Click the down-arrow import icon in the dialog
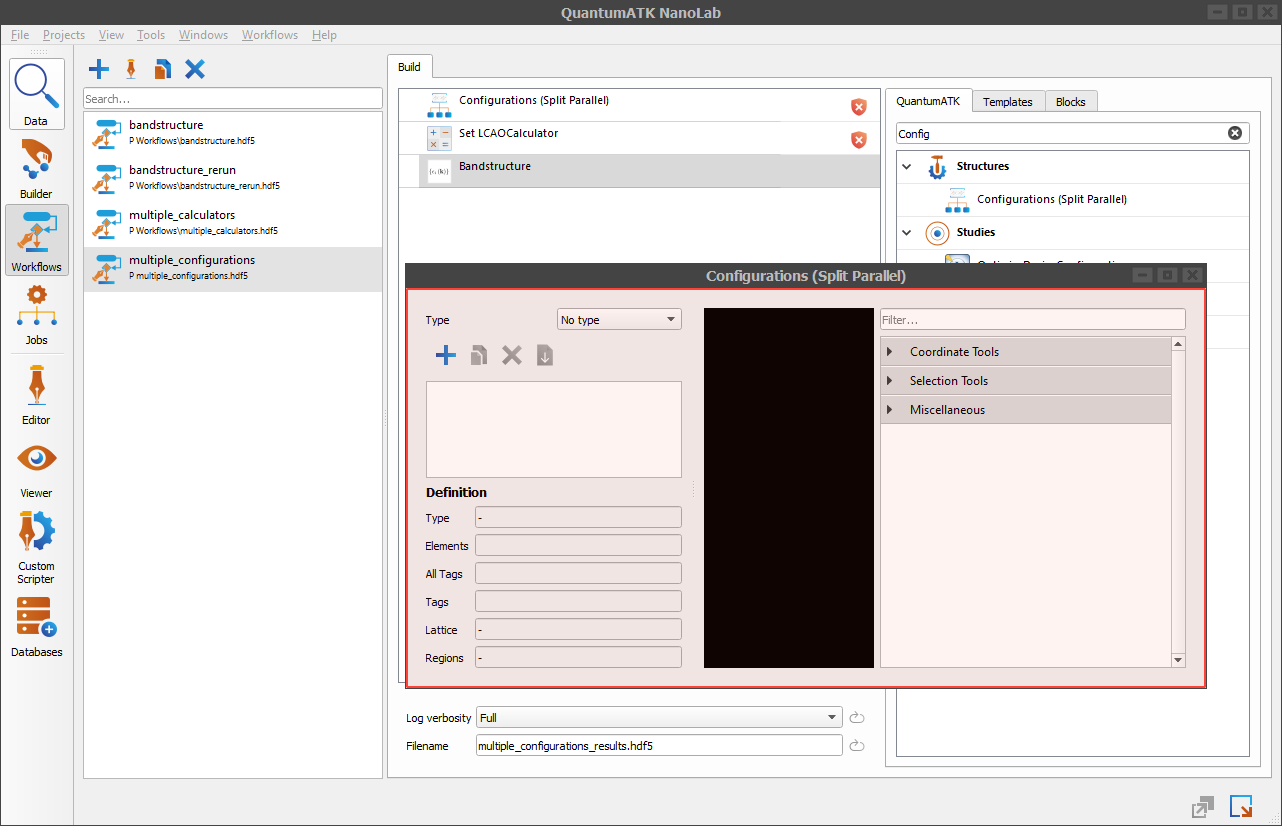Screen dimensions: 1282x826 point(545,355)
